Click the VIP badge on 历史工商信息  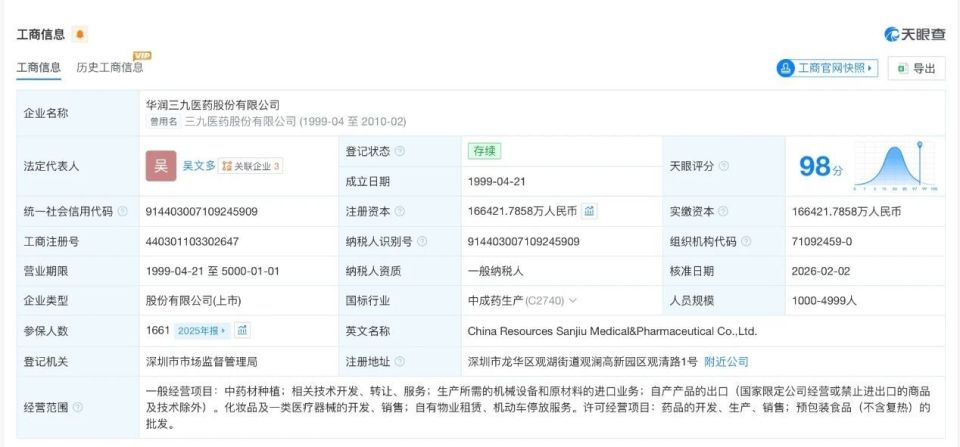coord(142,55)
